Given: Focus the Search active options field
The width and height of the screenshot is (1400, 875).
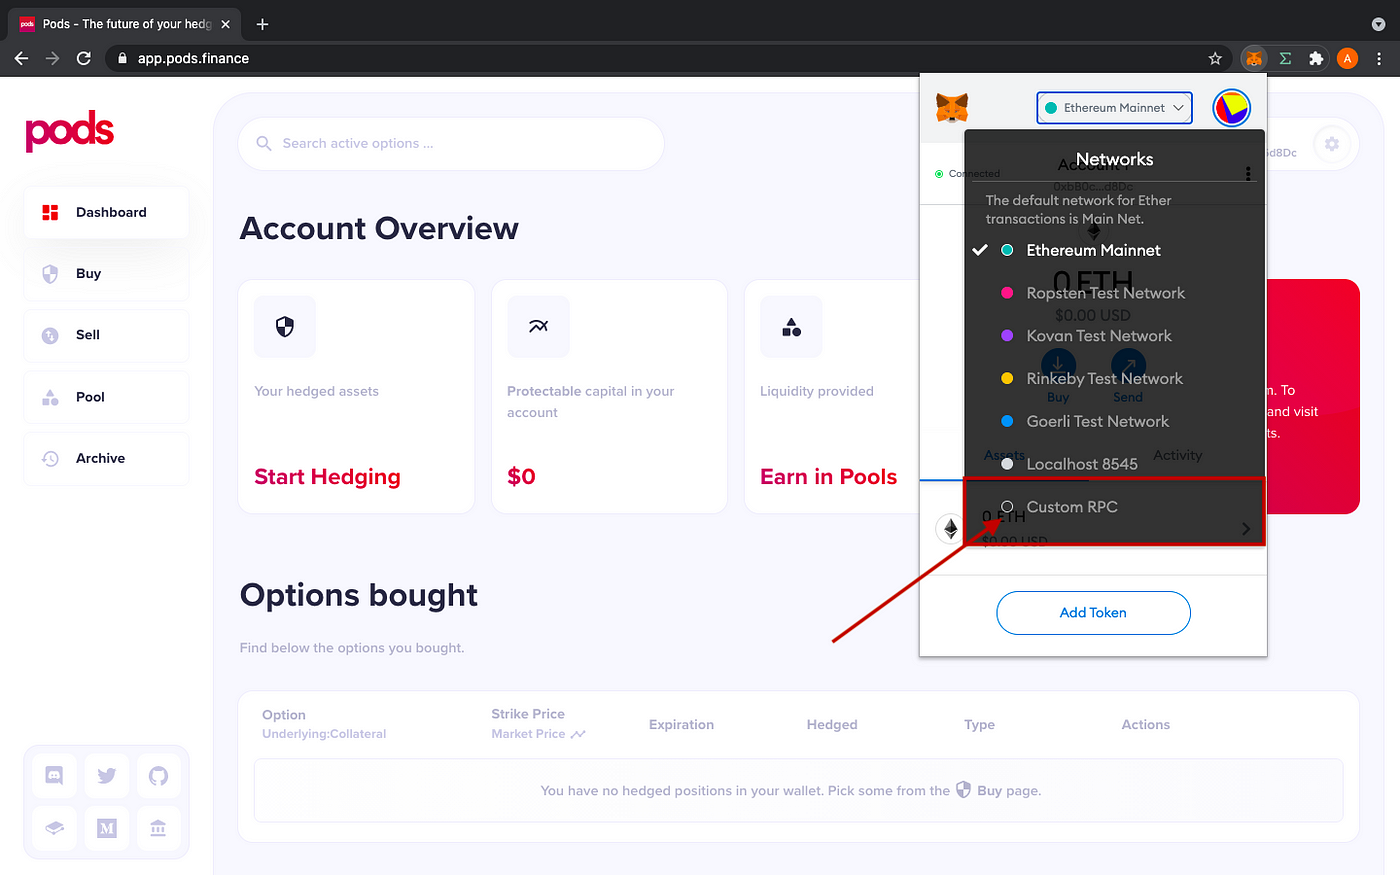Looking at the screenshot, I should click(451, 144).
